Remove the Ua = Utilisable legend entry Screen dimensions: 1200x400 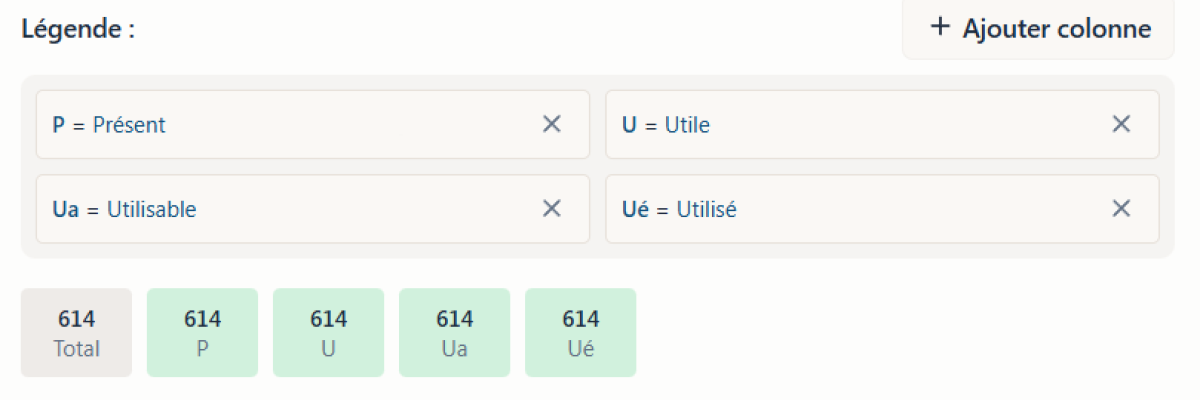tap(551, 208)
